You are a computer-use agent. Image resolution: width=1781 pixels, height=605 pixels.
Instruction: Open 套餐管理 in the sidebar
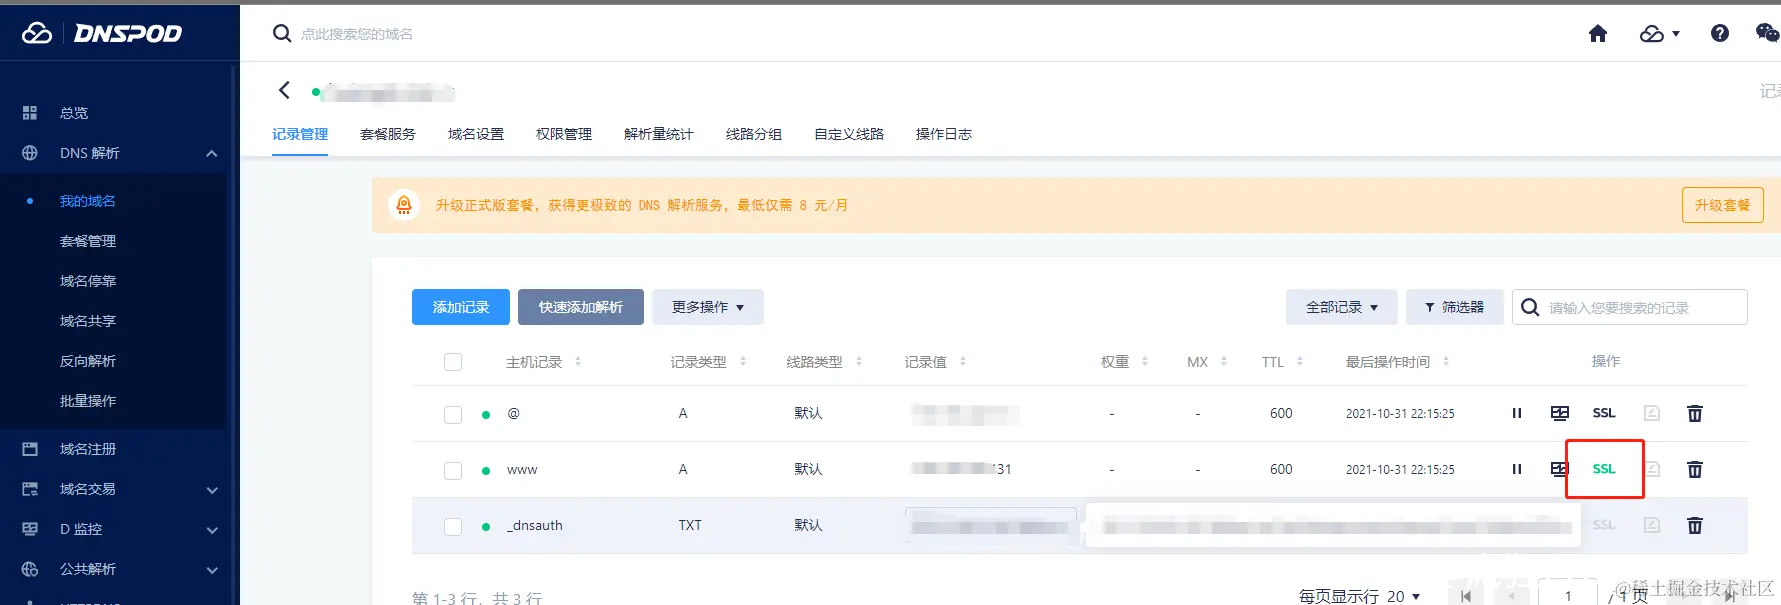click(88, 241)
